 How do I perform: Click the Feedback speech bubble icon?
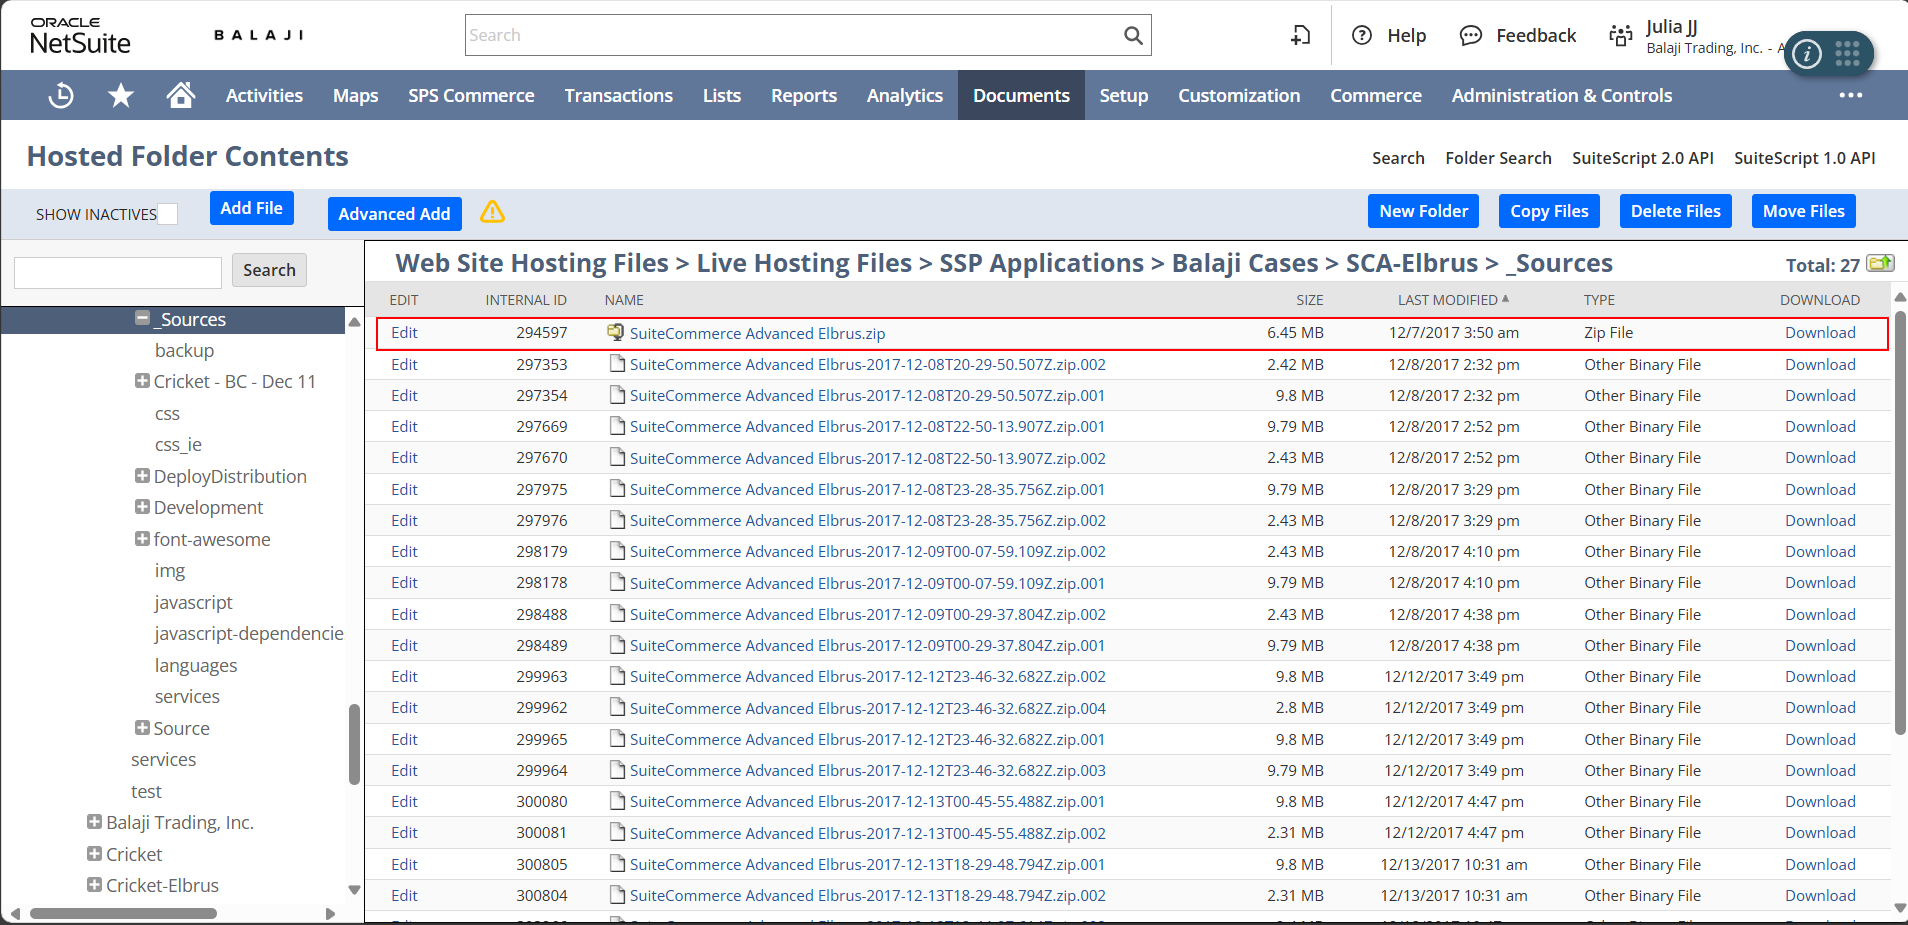point(1470,36)
